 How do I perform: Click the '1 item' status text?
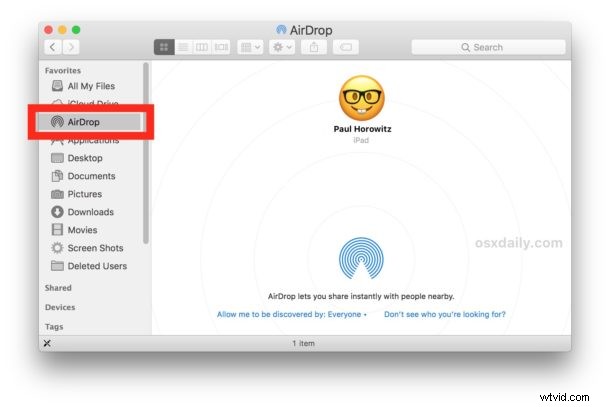(x=303, y=343)
